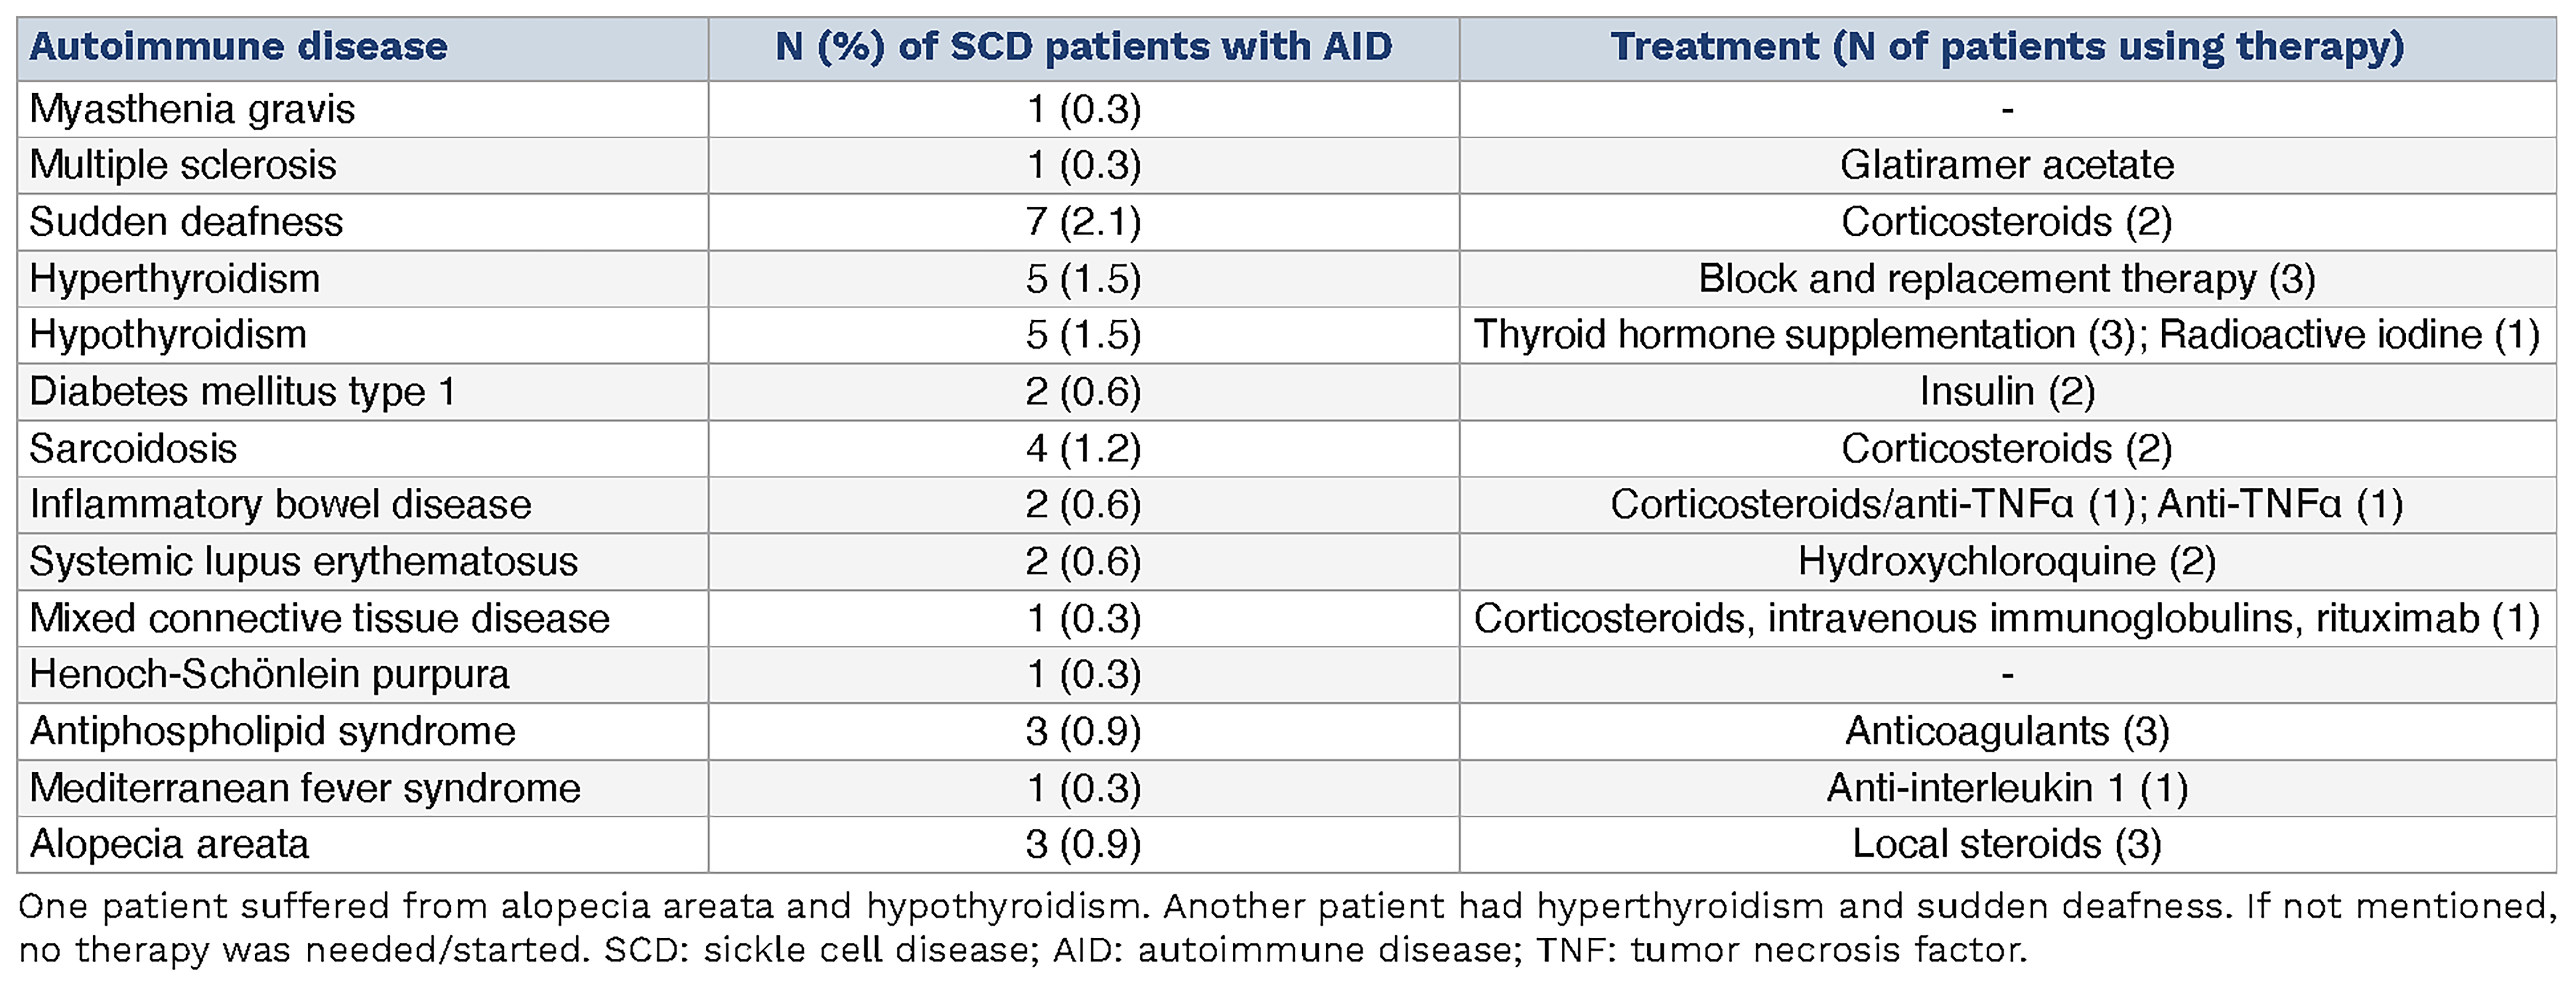Select the 'Sudden deafness' row label
This screenshot has height=991, width=2576.
pos(186,222)
